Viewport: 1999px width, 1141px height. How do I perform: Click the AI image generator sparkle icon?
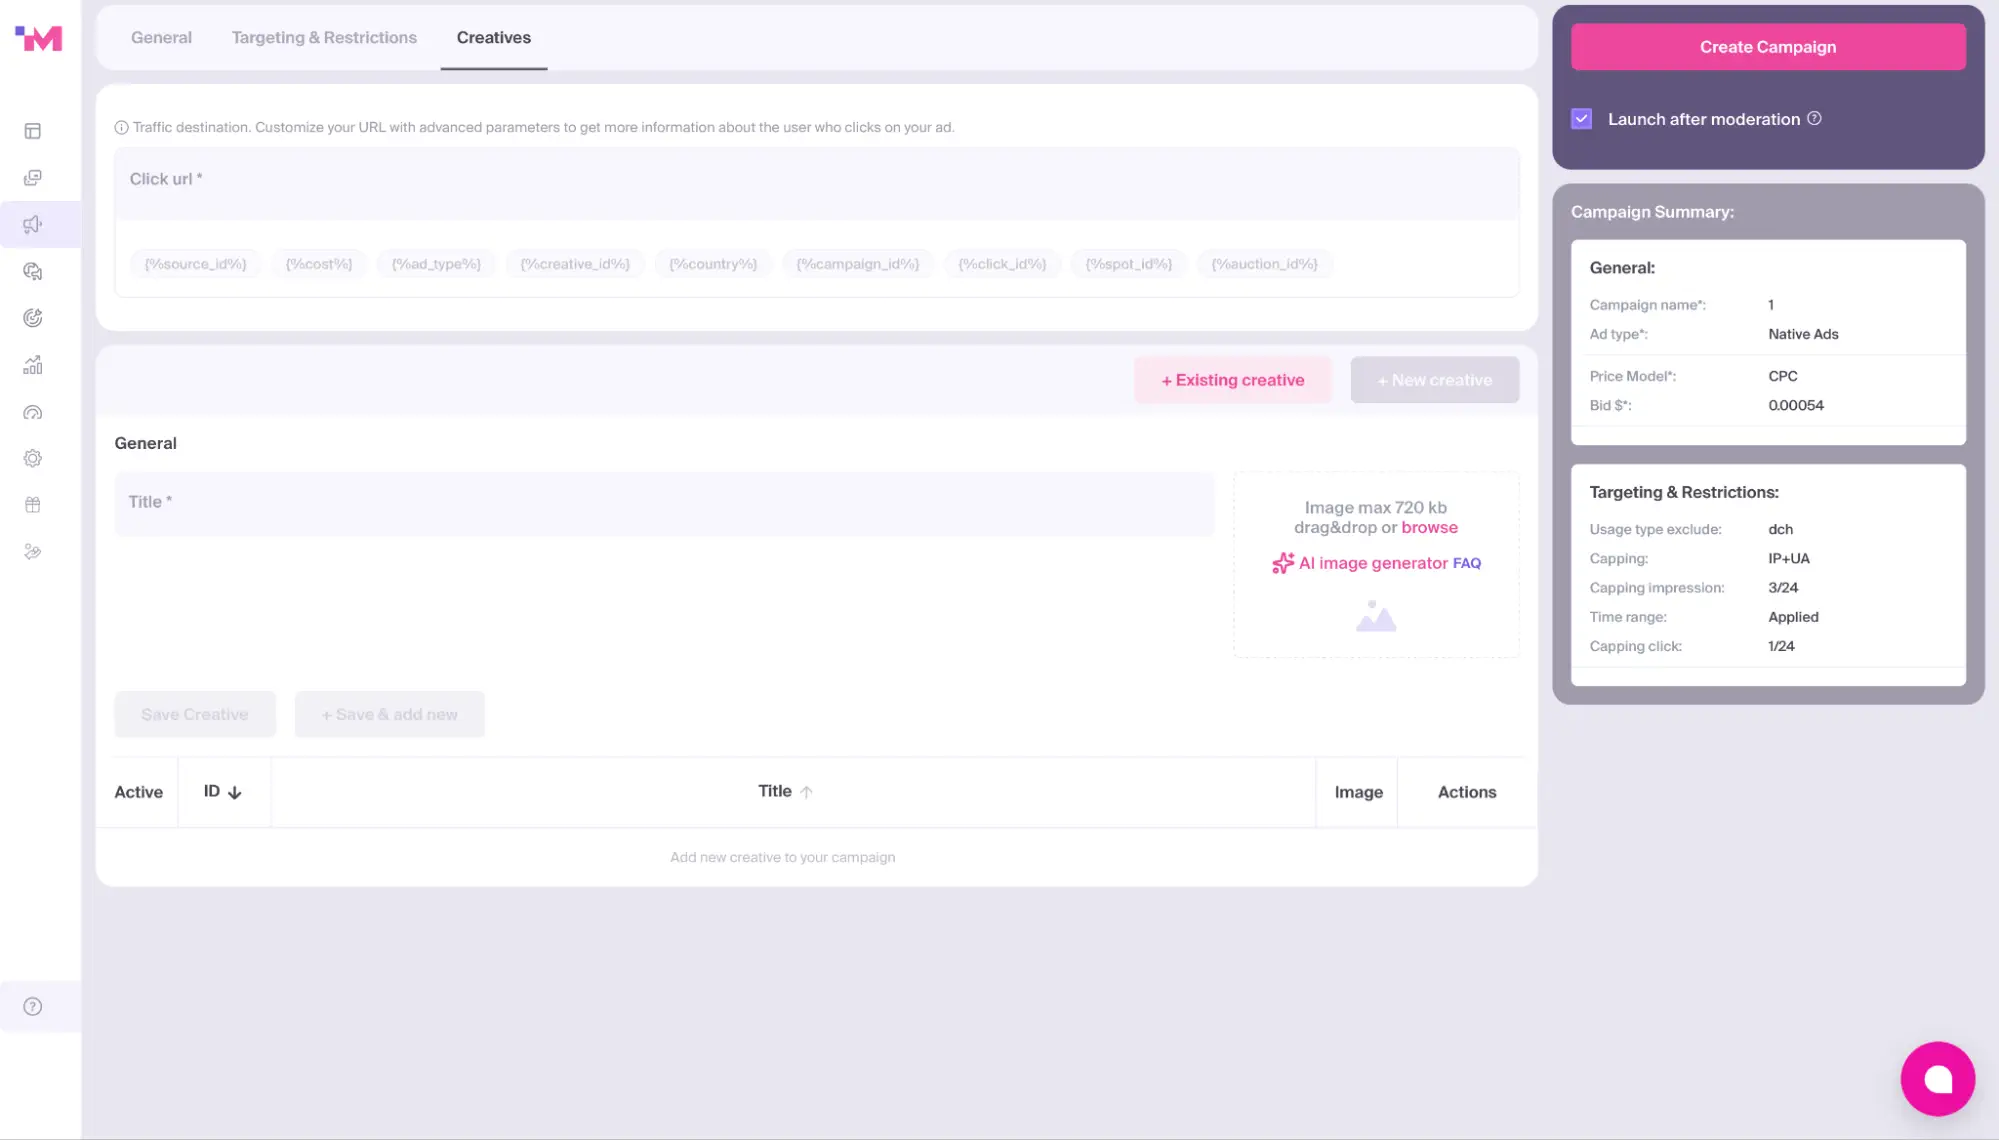pyautogui.click(x=1283, y=563)
